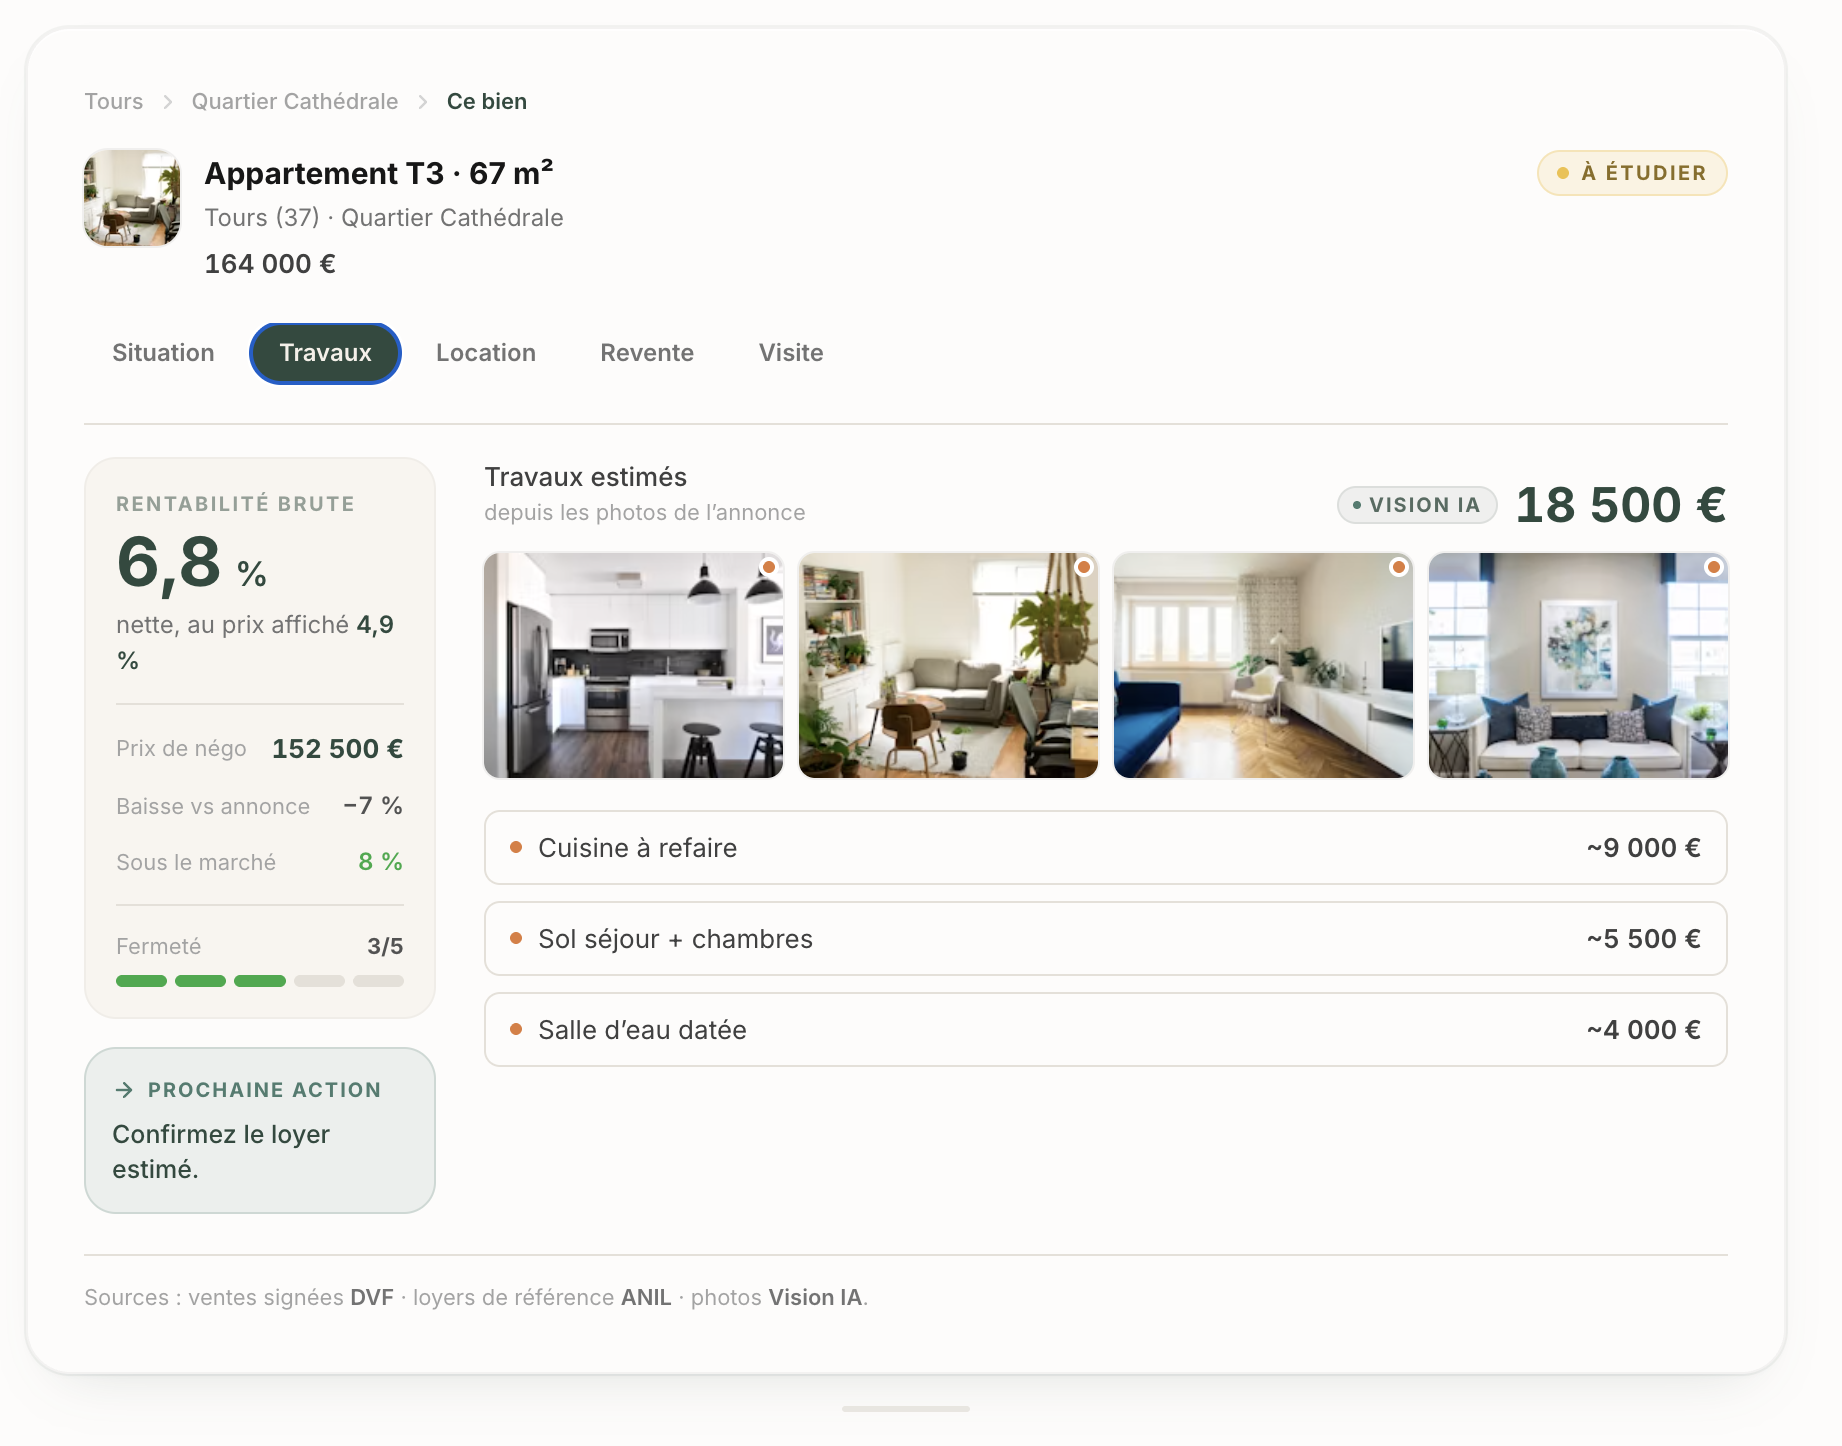Click the apartment thumbnail next to the title
This screenshot has height=1446, width=1842.
132,198
